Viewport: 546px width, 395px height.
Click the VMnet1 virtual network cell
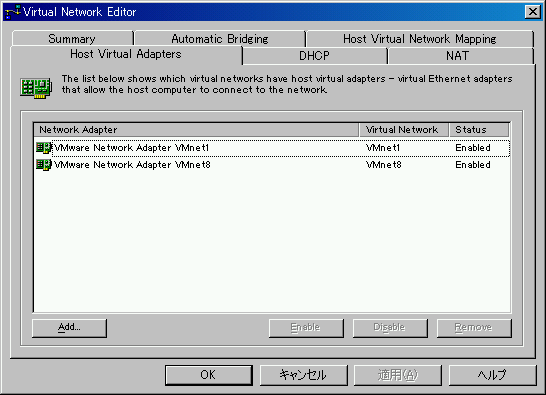(x=383, y=148)
